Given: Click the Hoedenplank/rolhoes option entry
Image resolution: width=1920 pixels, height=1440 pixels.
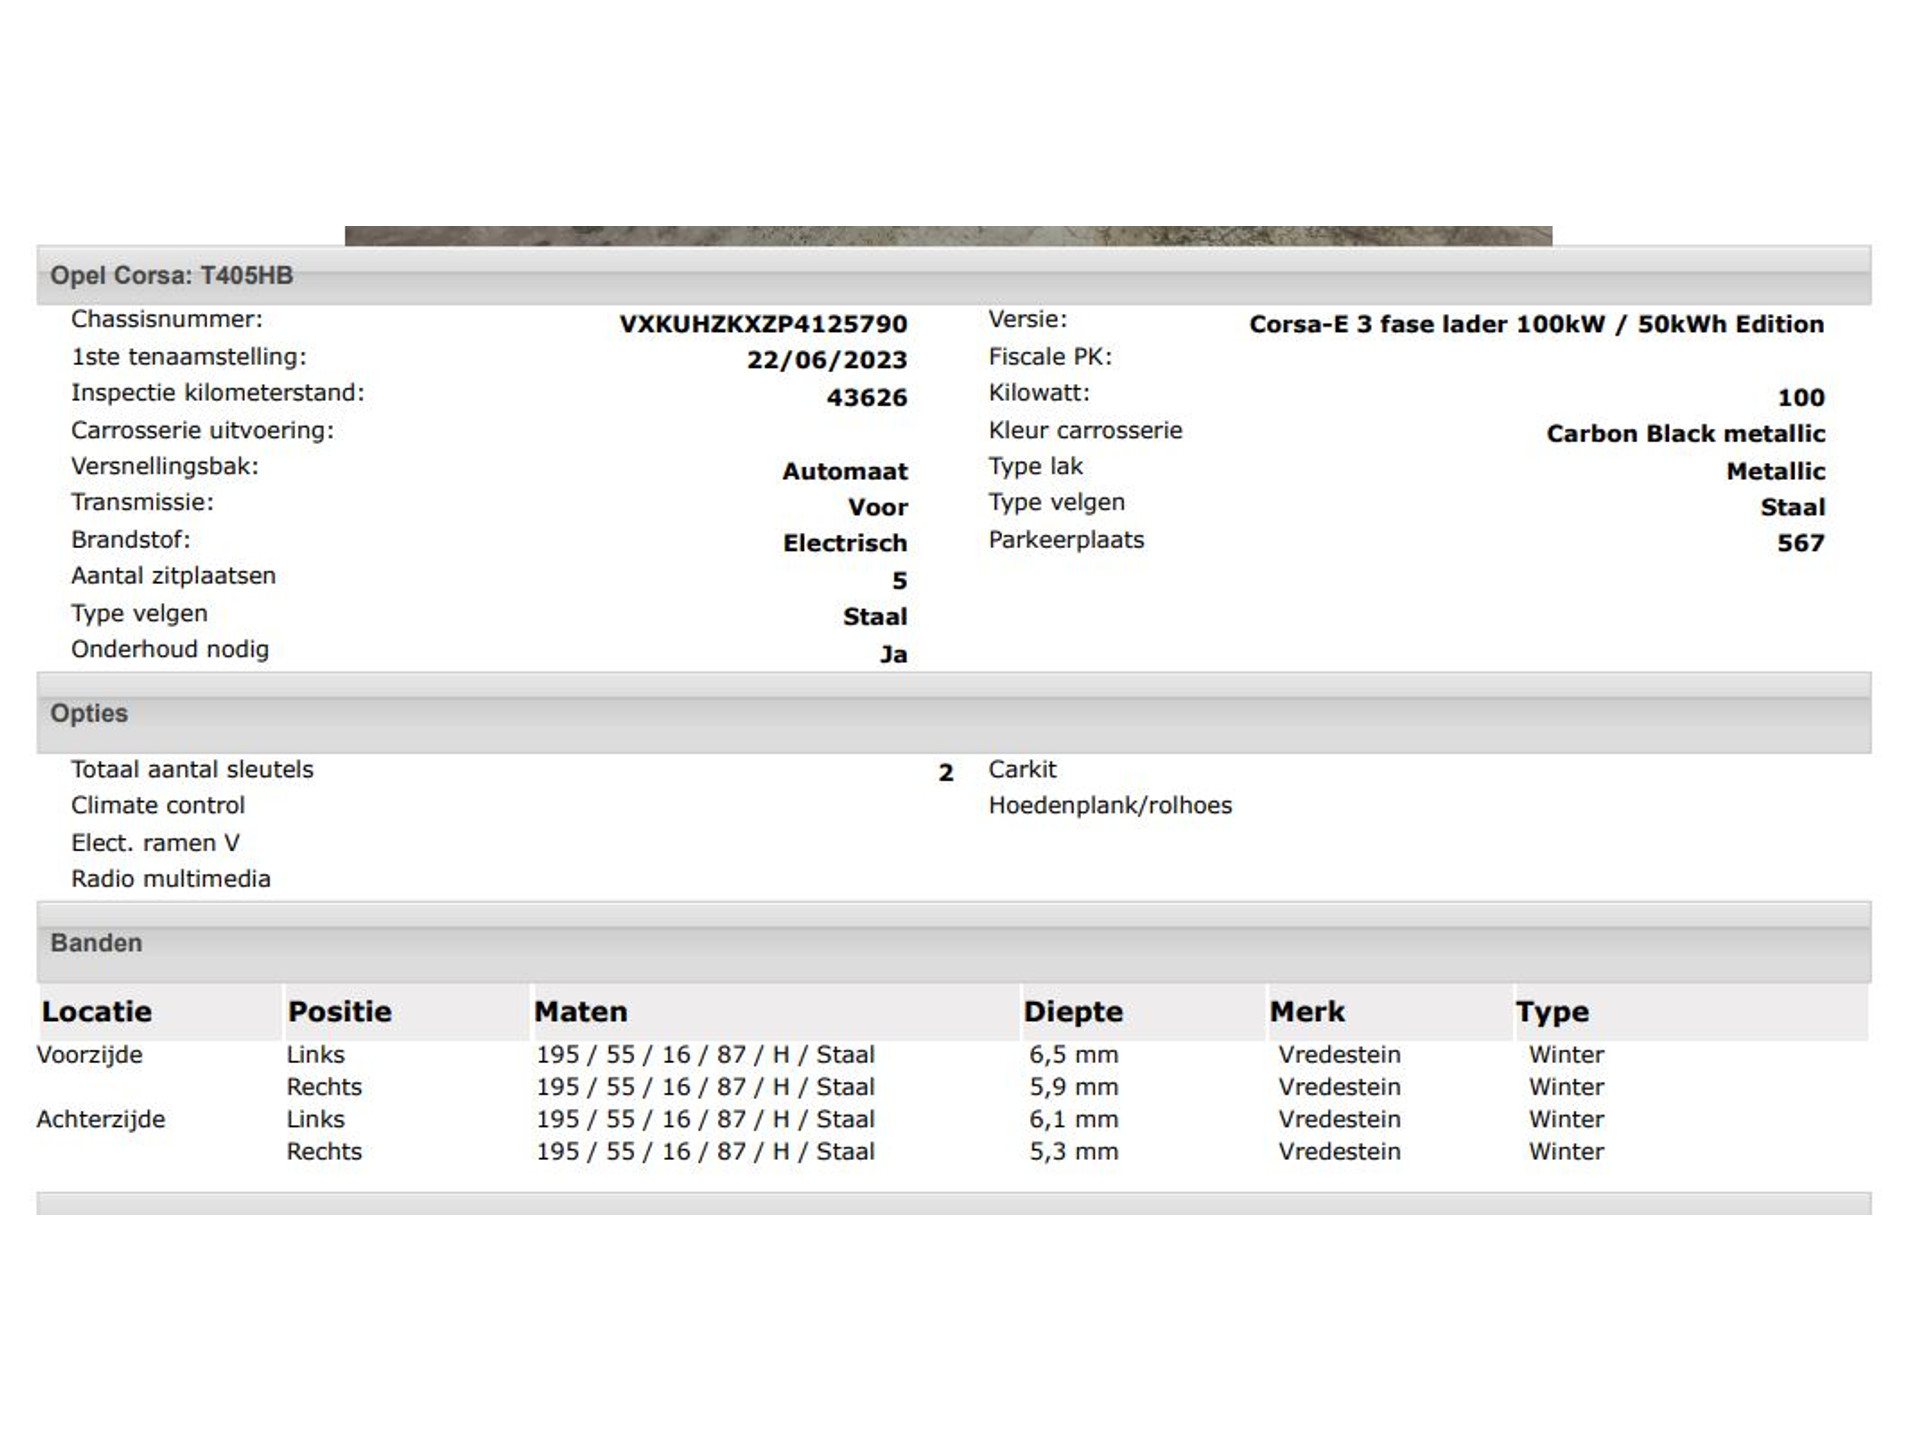Looking at the screenshot, I should tap(1109, 805).
